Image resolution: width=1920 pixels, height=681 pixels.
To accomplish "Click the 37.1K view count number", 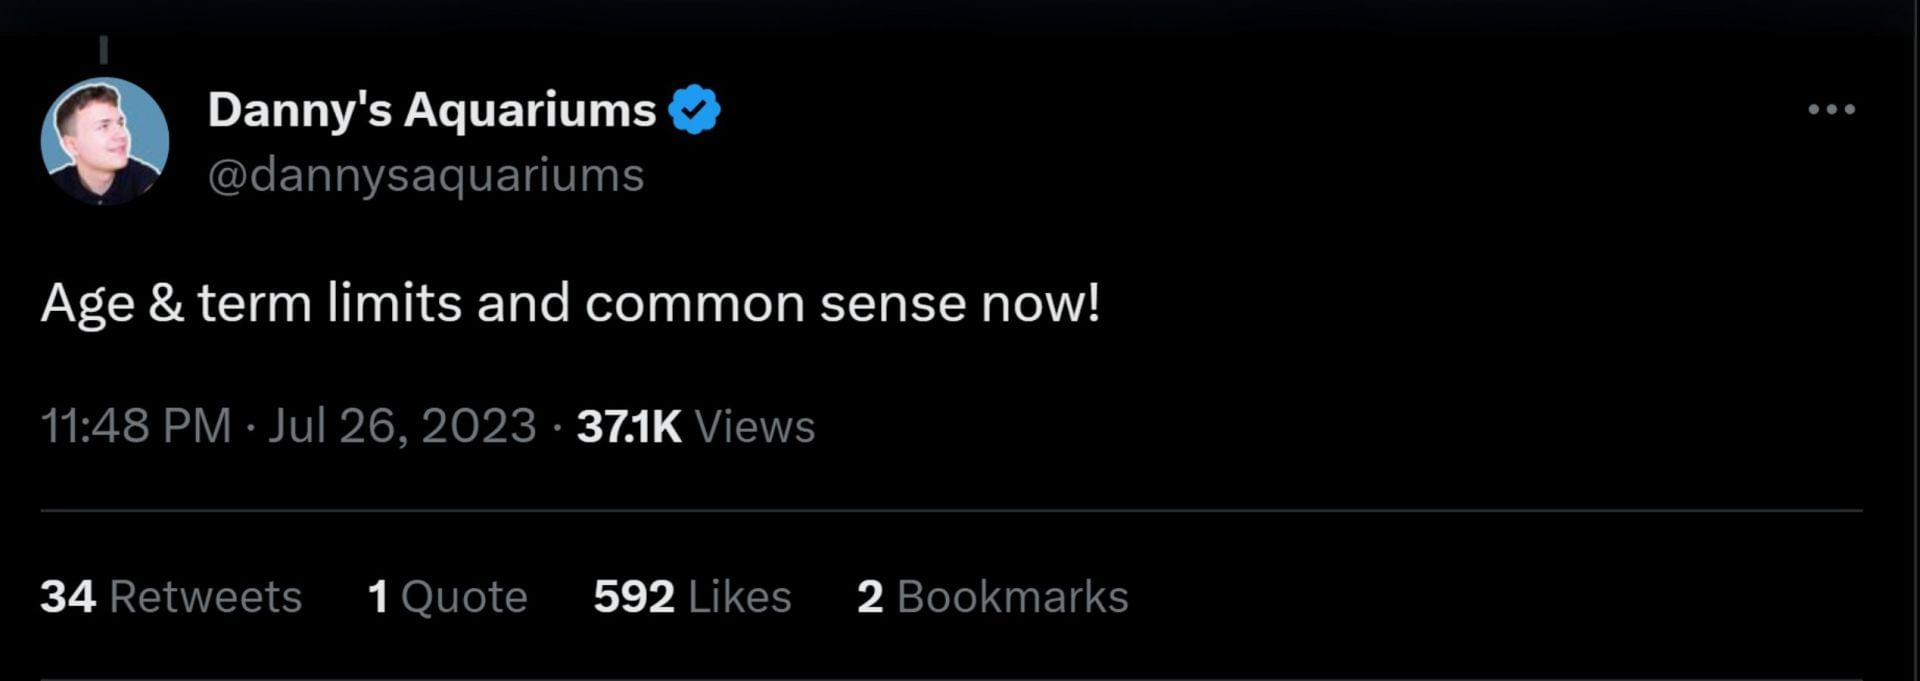I will tap(629, 426).
